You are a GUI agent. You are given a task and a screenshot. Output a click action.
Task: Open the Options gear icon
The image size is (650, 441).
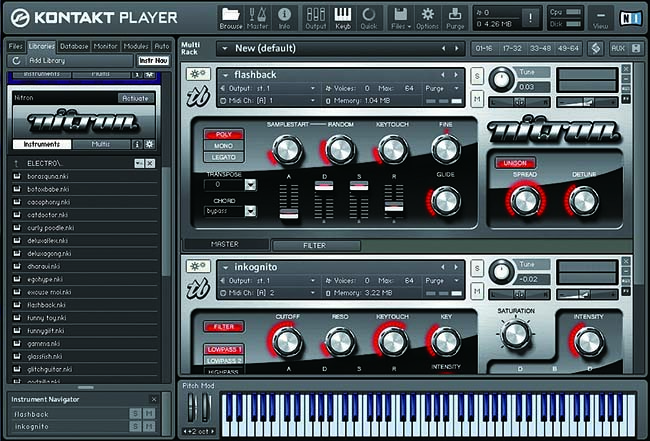(427, 18)
